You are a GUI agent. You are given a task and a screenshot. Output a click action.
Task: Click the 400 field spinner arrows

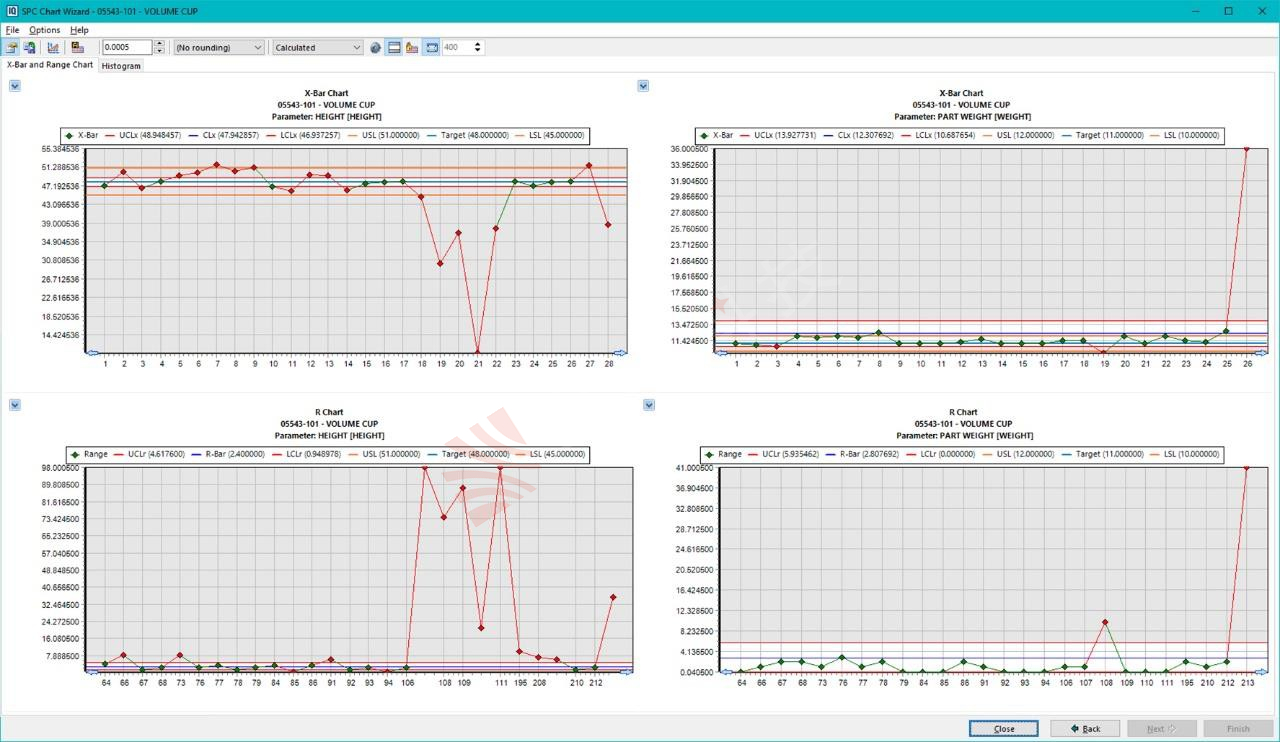point(478,47)
